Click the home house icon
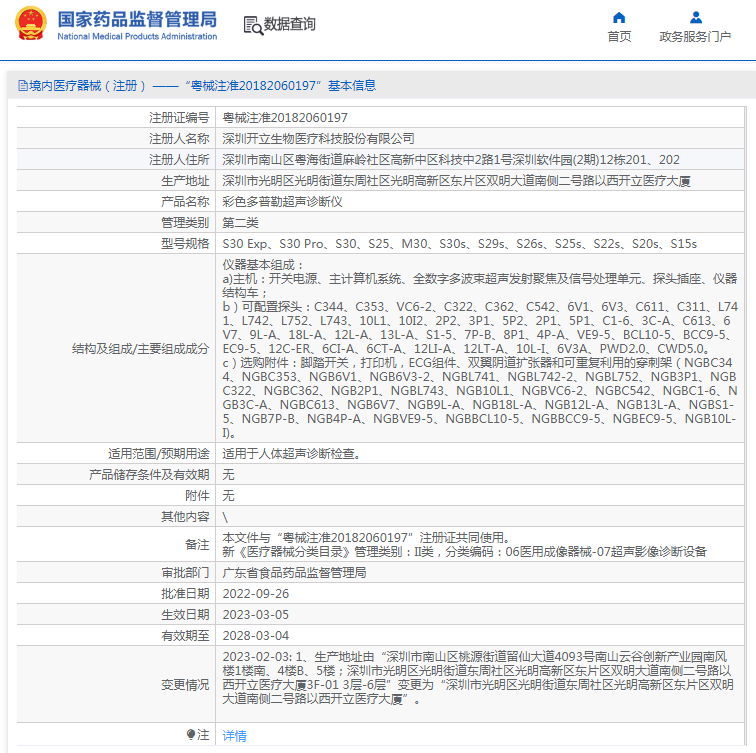The image size is (756, 753). pyautogui.click(x=619, y=18)
